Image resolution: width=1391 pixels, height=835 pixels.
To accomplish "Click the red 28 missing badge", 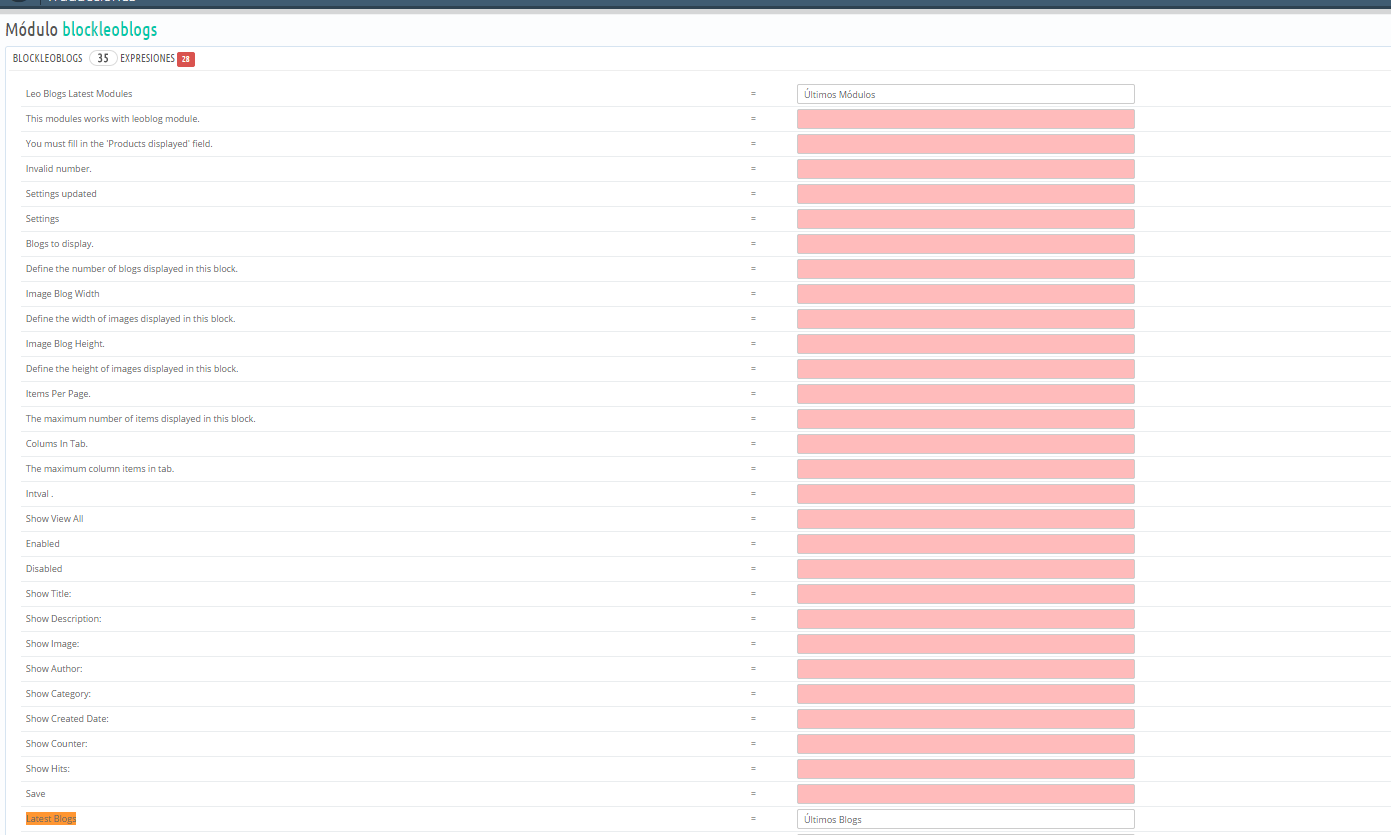I will [186, 59].
